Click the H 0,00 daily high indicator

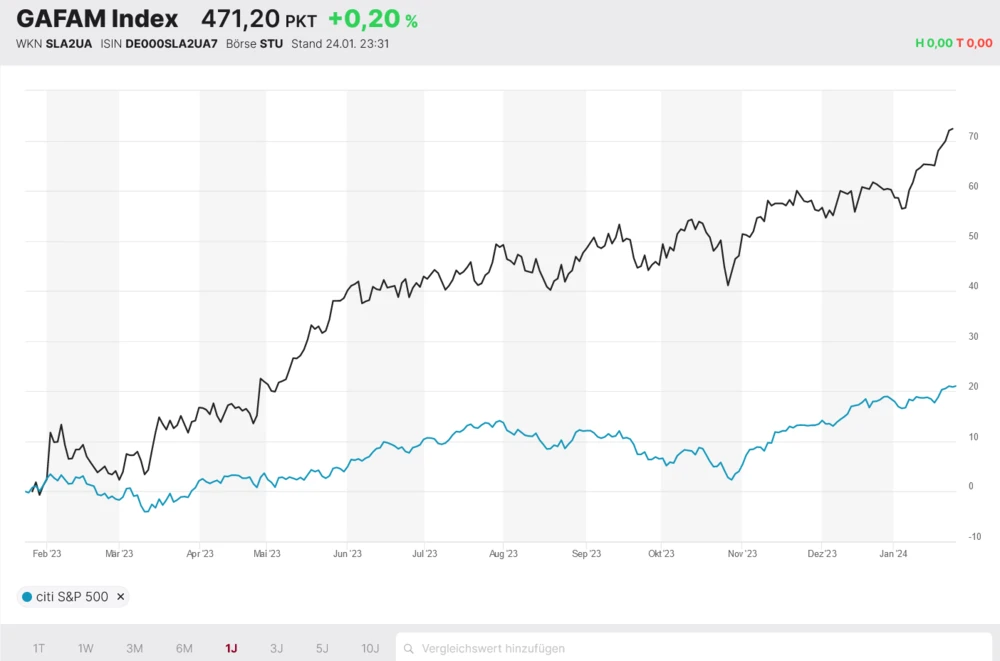[x=934, y=44]
